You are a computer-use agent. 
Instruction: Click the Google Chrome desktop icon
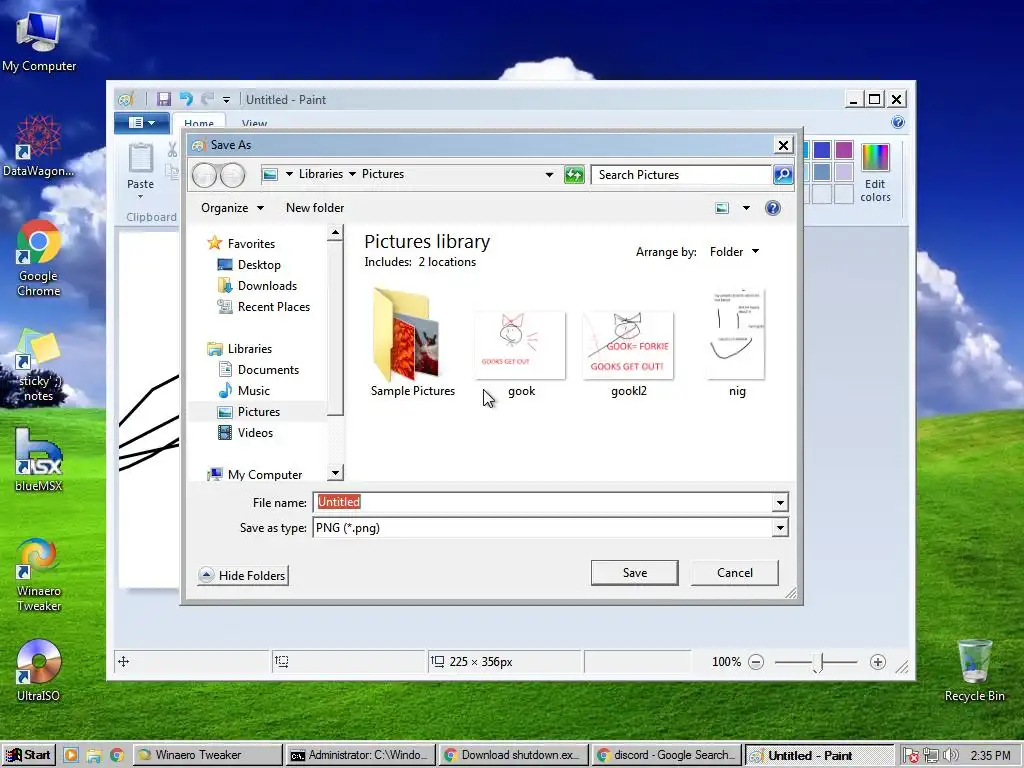(x=39, y=258)
